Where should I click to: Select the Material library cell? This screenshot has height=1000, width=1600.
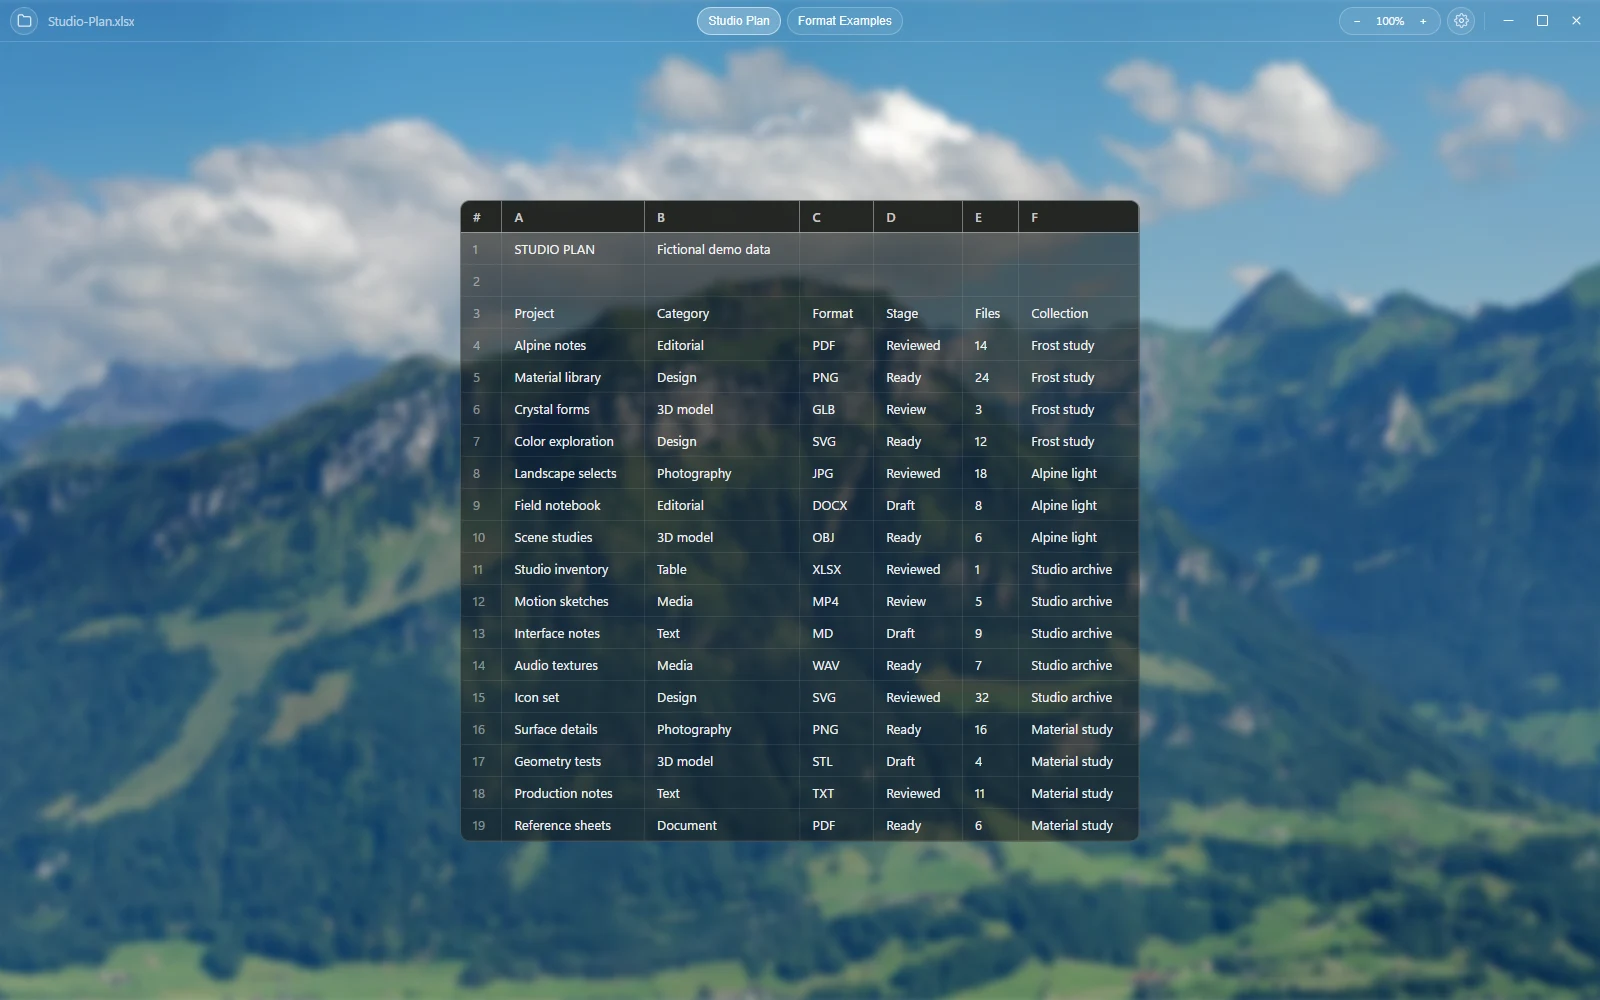coord(573,377)
